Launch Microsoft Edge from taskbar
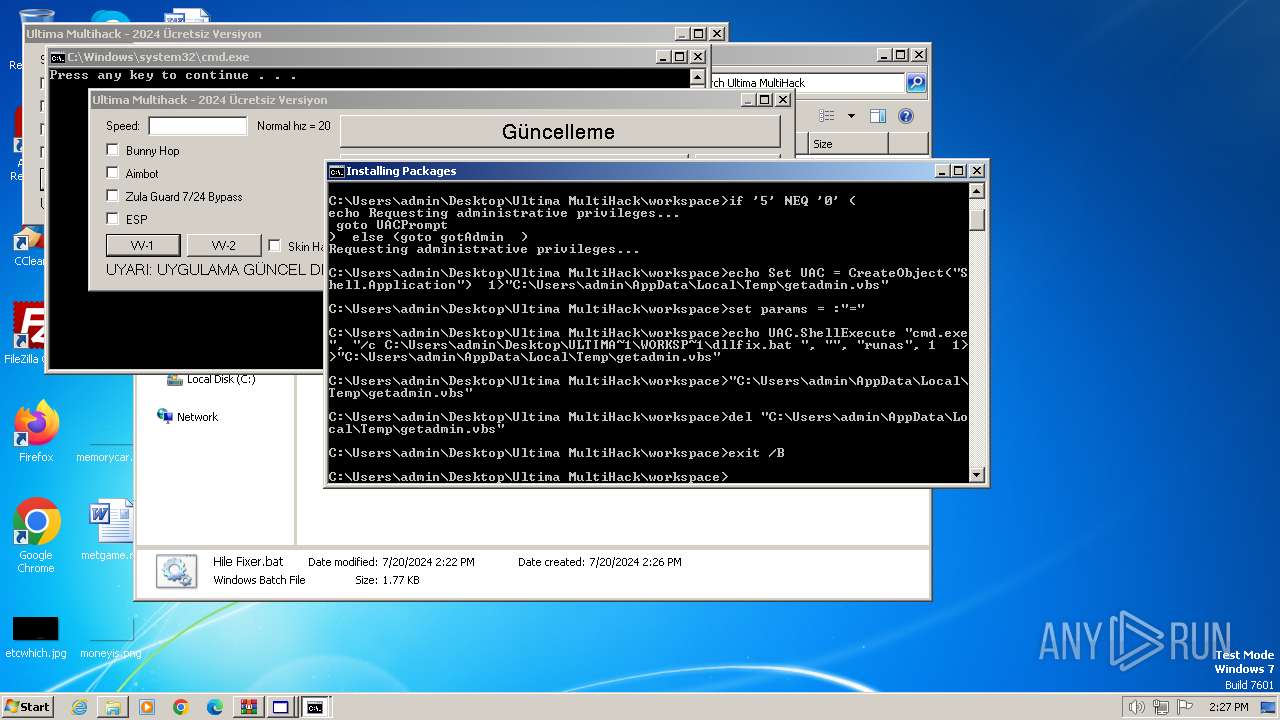This screenshot has height=720, width=1280. click(215, 707)
